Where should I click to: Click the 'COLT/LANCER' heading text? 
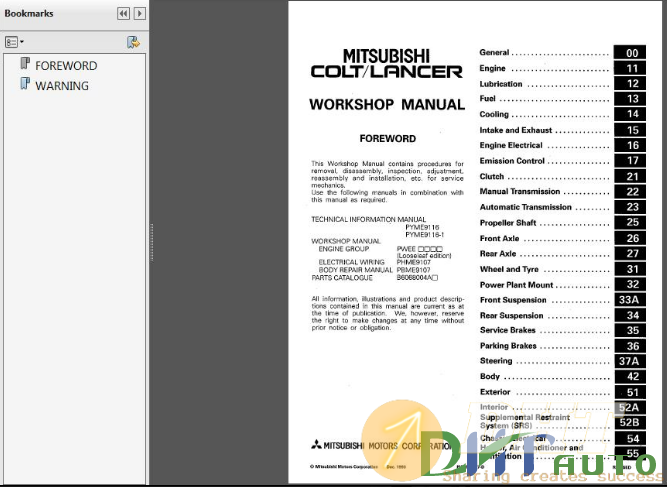point(386,71)
